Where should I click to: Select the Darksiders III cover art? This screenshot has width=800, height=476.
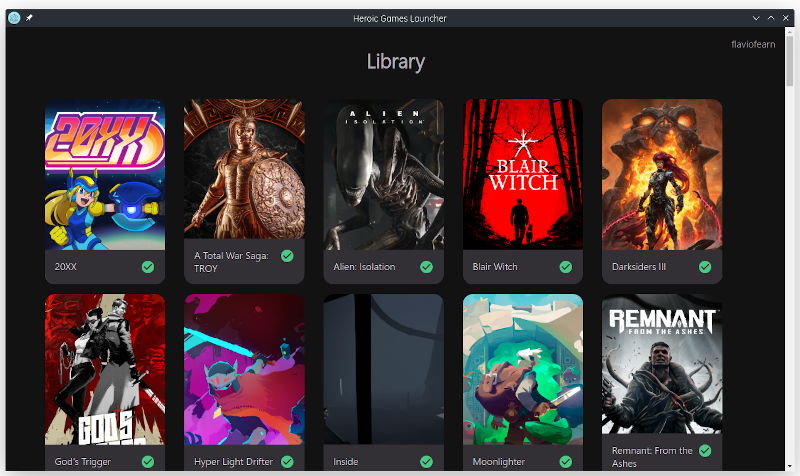[x=662, y=174]
